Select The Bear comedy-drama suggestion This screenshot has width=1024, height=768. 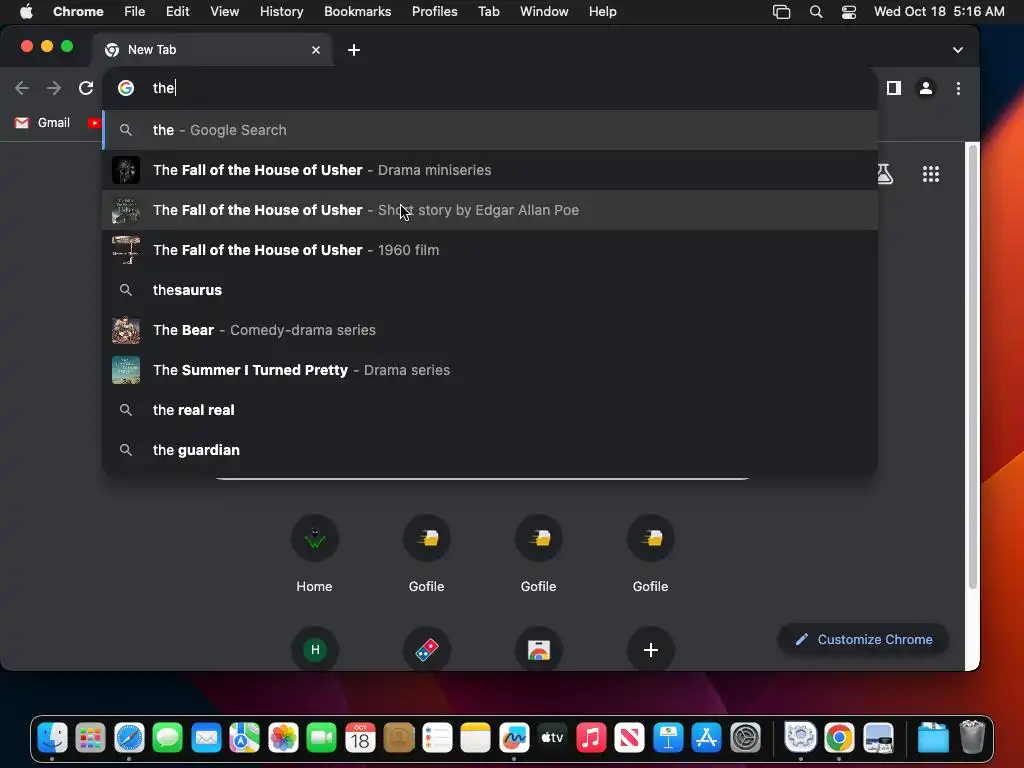point(490,330)
